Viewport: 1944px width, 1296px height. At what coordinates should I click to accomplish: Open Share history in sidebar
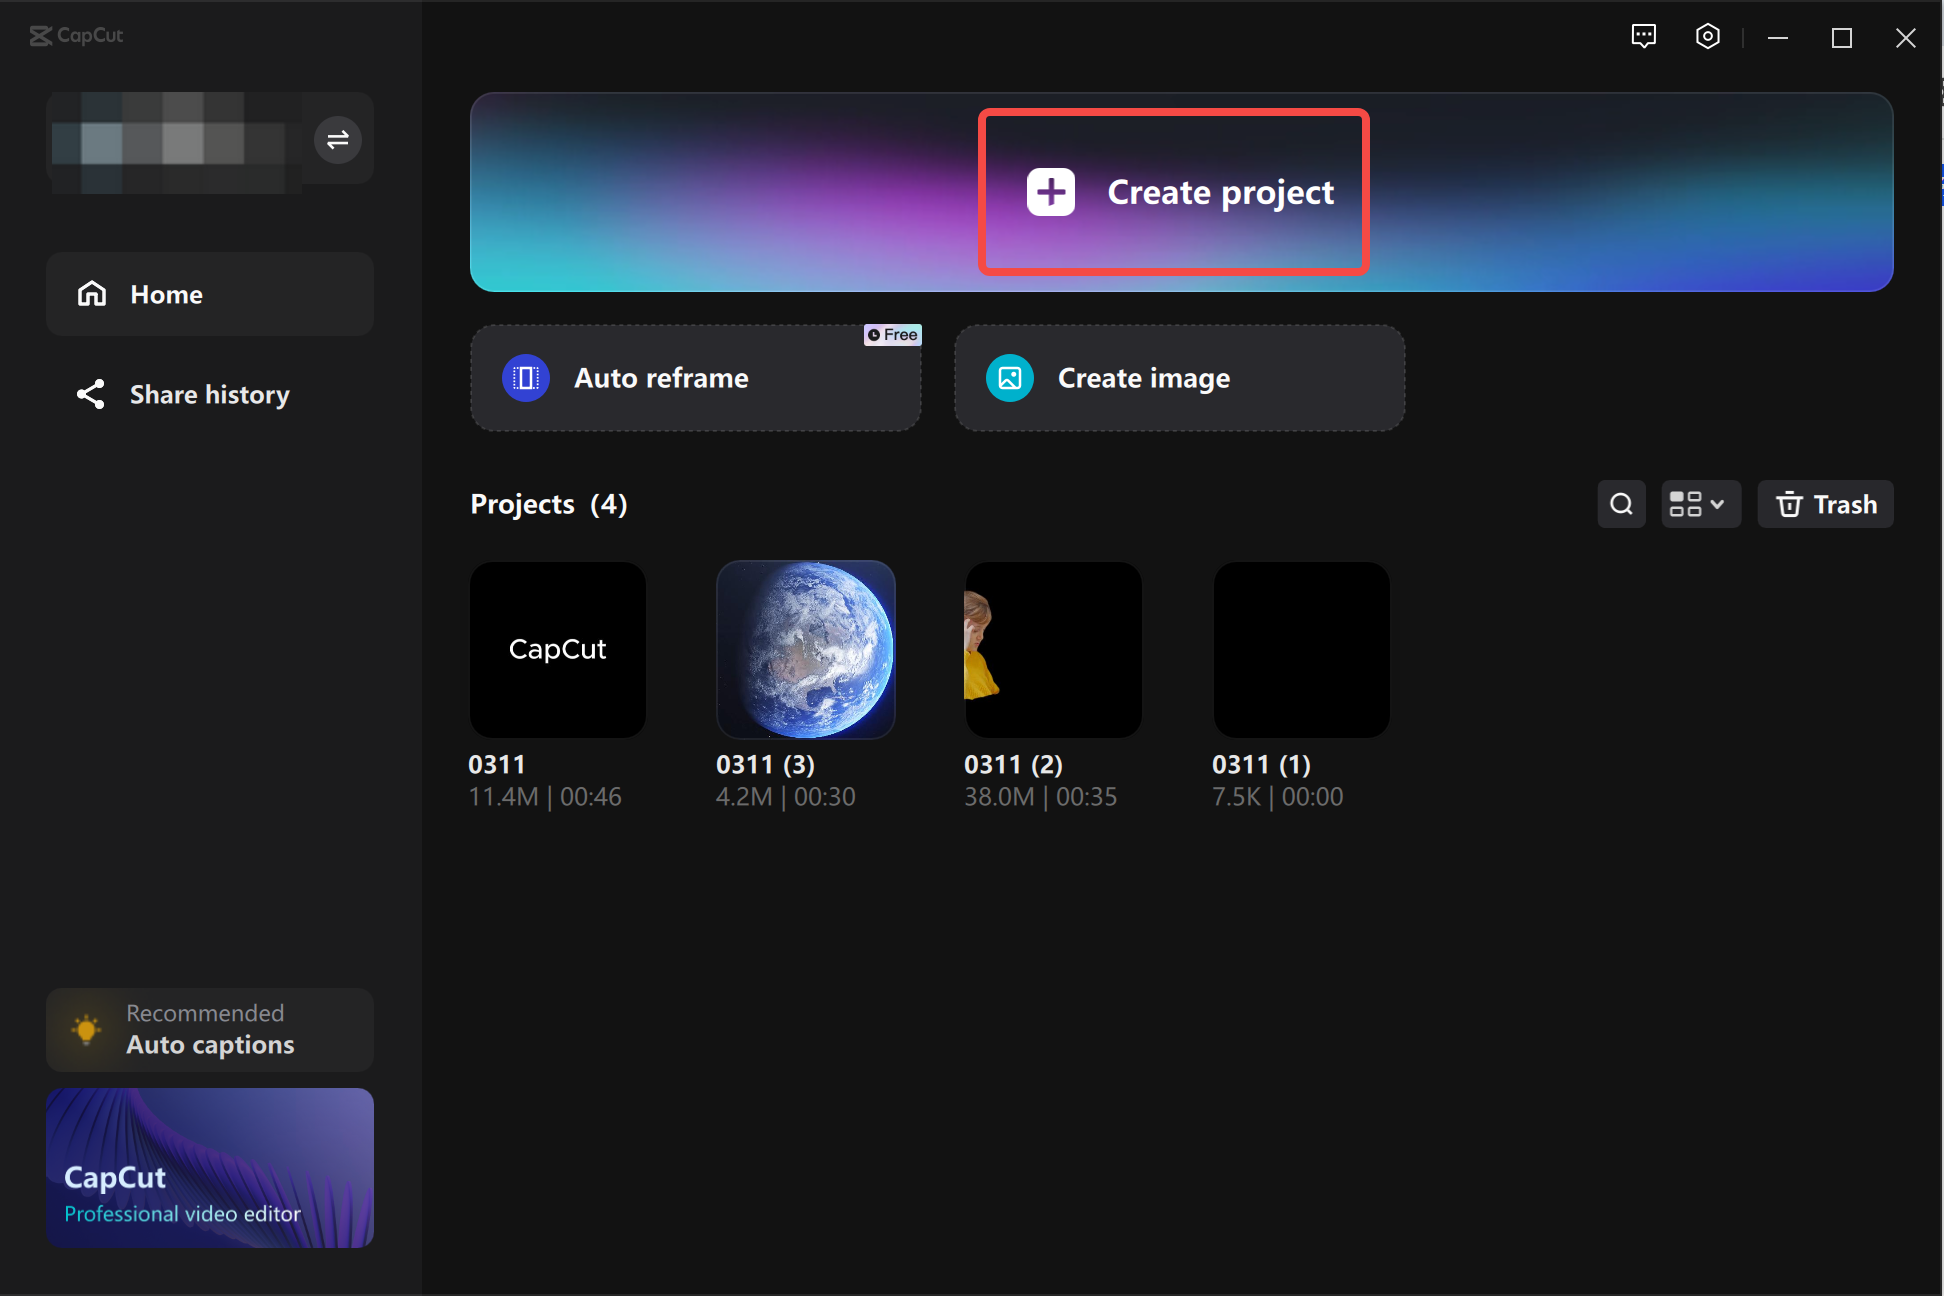210,394
